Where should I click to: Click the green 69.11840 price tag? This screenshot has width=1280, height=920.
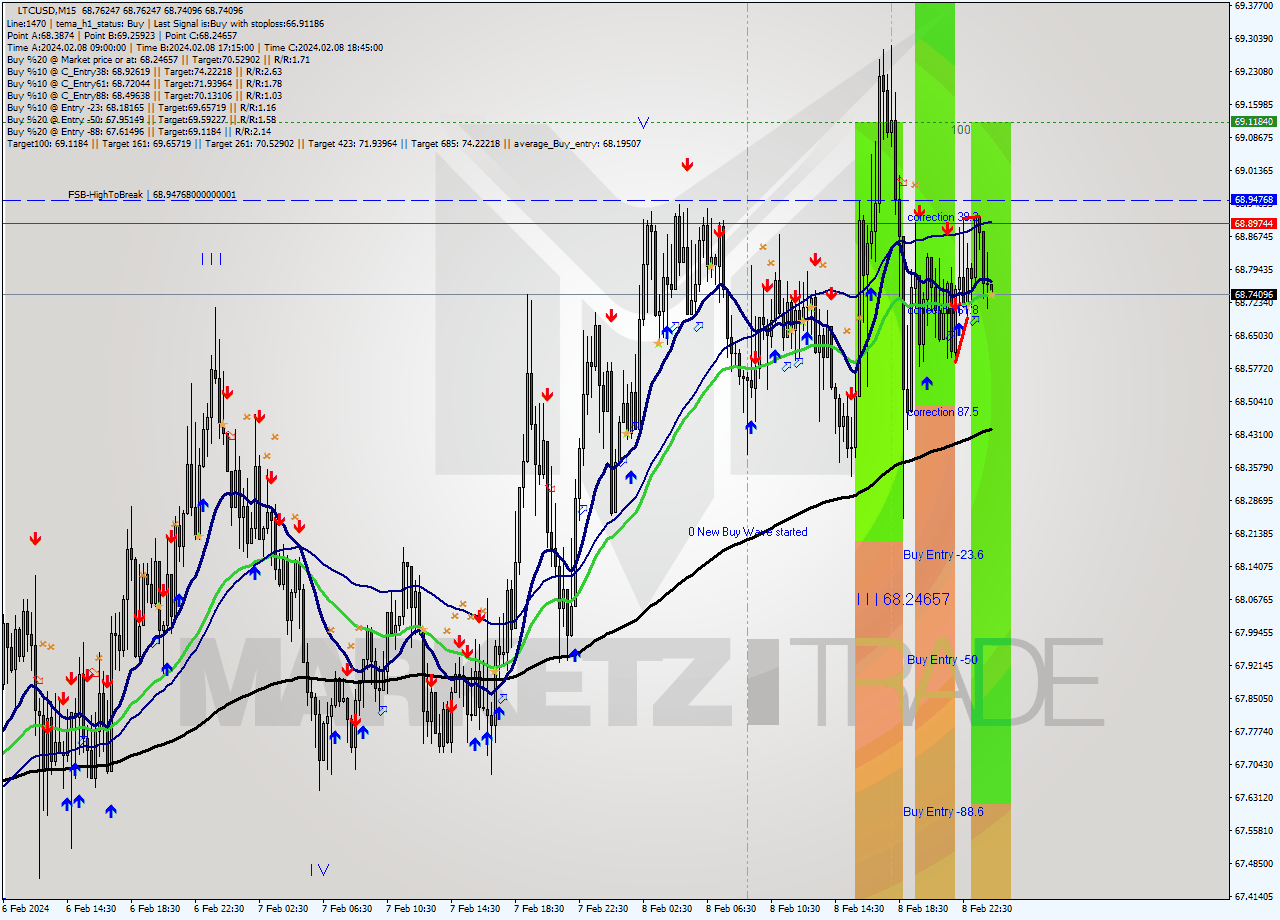point(1253,122)
